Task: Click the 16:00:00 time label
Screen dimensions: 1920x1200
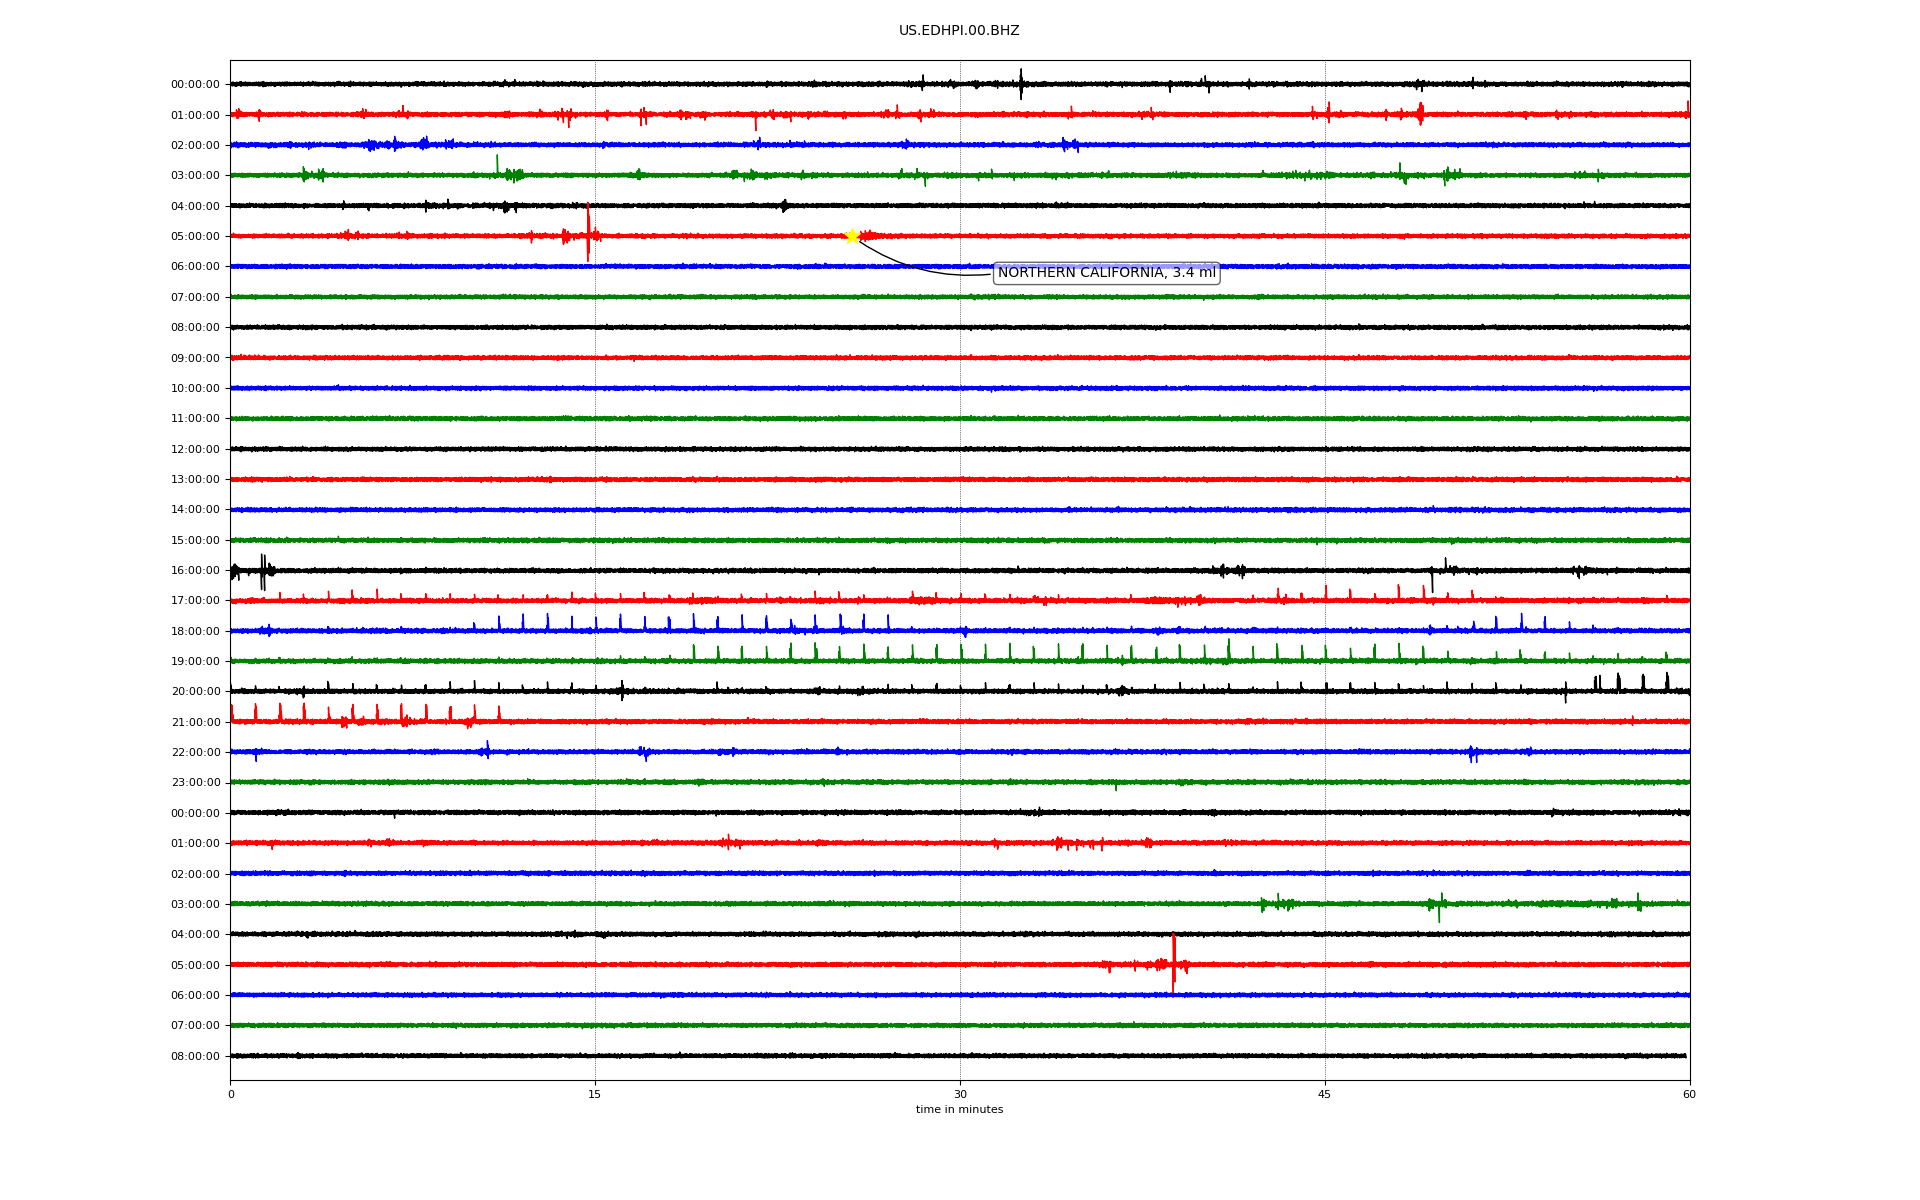Action: pos(195,571)
